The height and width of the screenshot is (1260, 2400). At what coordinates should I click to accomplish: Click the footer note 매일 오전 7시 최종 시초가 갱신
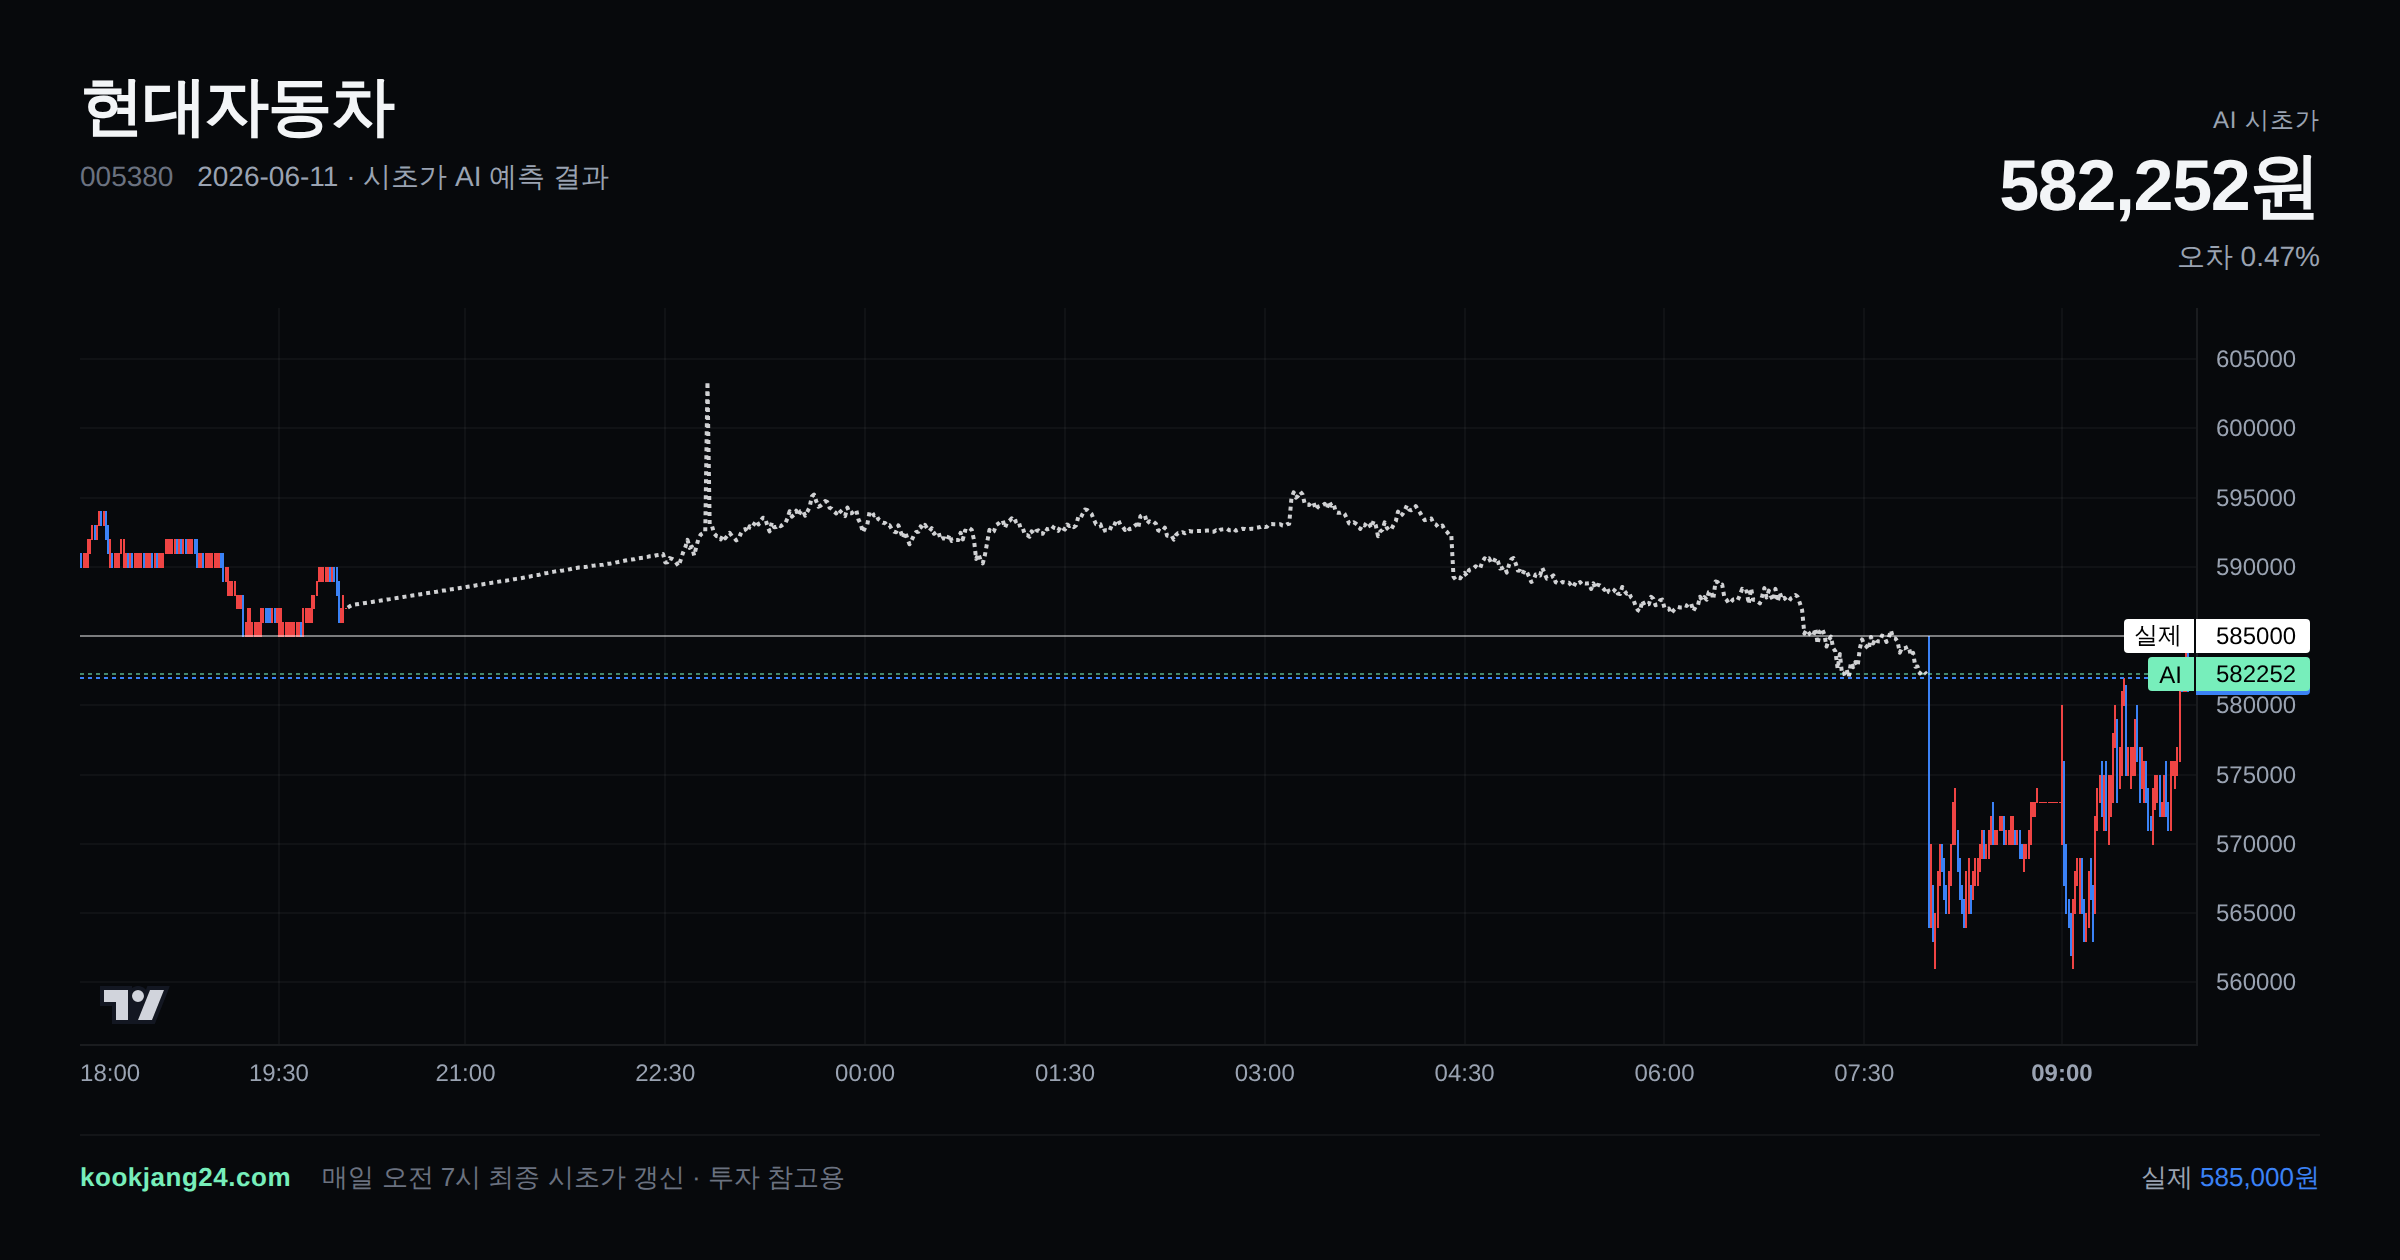click(502, 1177)
